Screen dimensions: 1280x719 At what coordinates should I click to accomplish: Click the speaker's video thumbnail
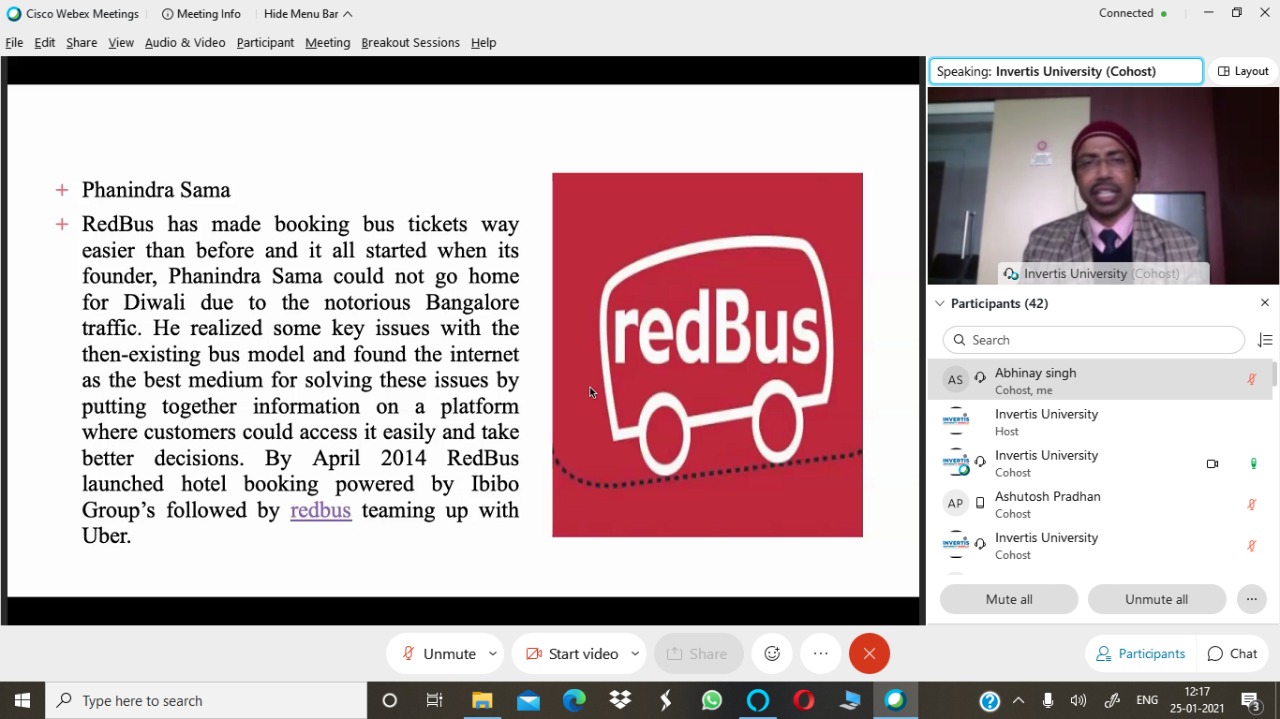tap(1103, 186)
